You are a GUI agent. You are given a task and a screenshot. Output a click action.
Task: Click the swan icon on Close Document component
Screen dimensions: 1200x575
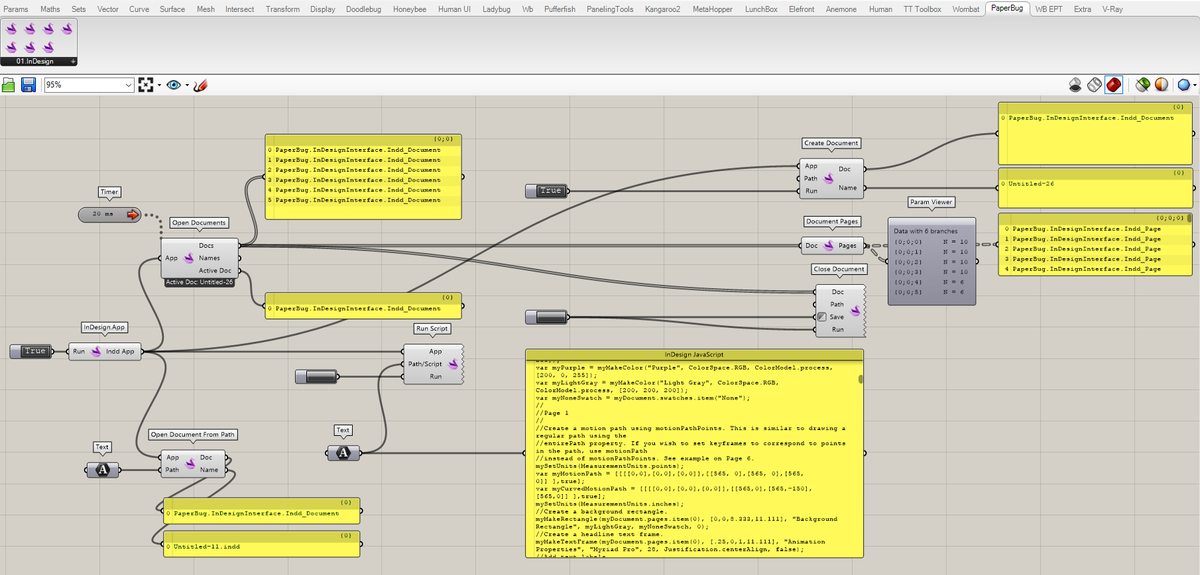(853, 310)
